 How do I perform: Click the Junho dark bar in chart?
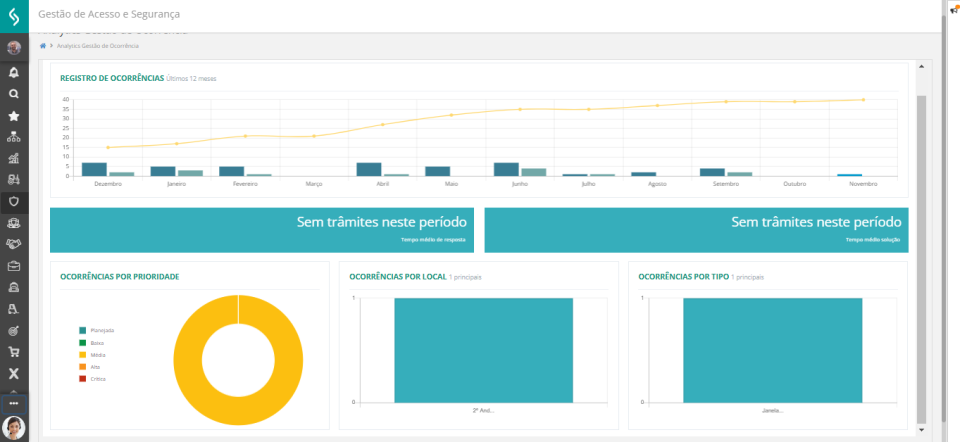point(506,169)
